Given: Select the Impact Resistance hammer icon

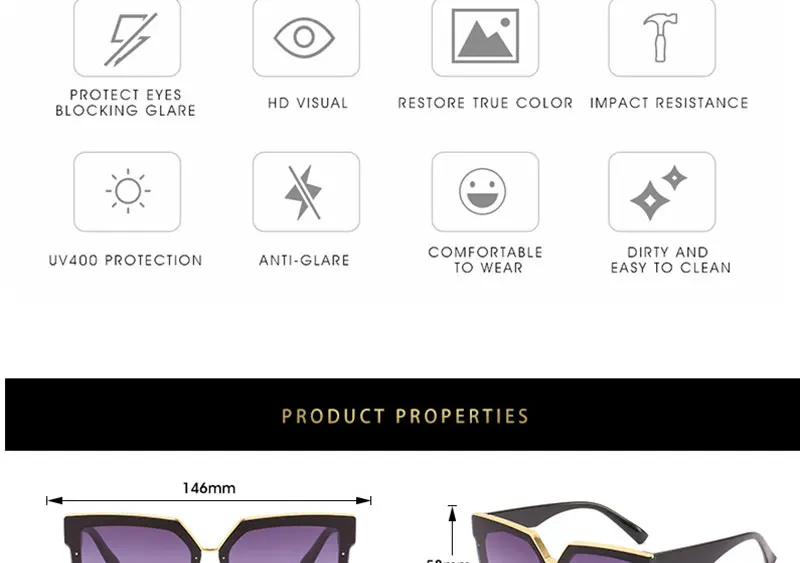Looking at the screenshot, I should 662,38.
